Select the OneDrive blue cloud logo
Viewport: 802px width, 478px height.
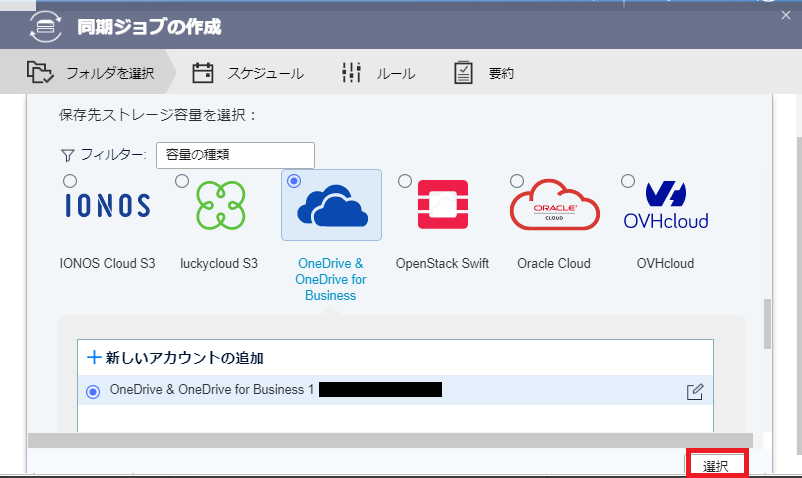click(x=332, y=206)
